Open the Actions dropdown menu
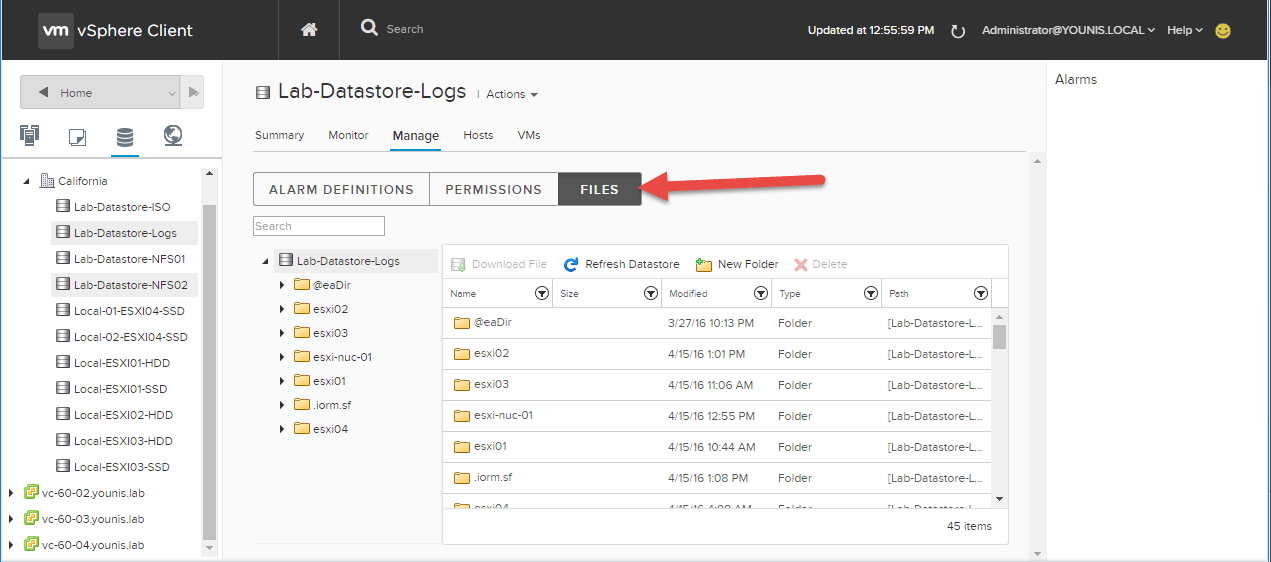1271x562 pixels. click(x=512, y=94)
